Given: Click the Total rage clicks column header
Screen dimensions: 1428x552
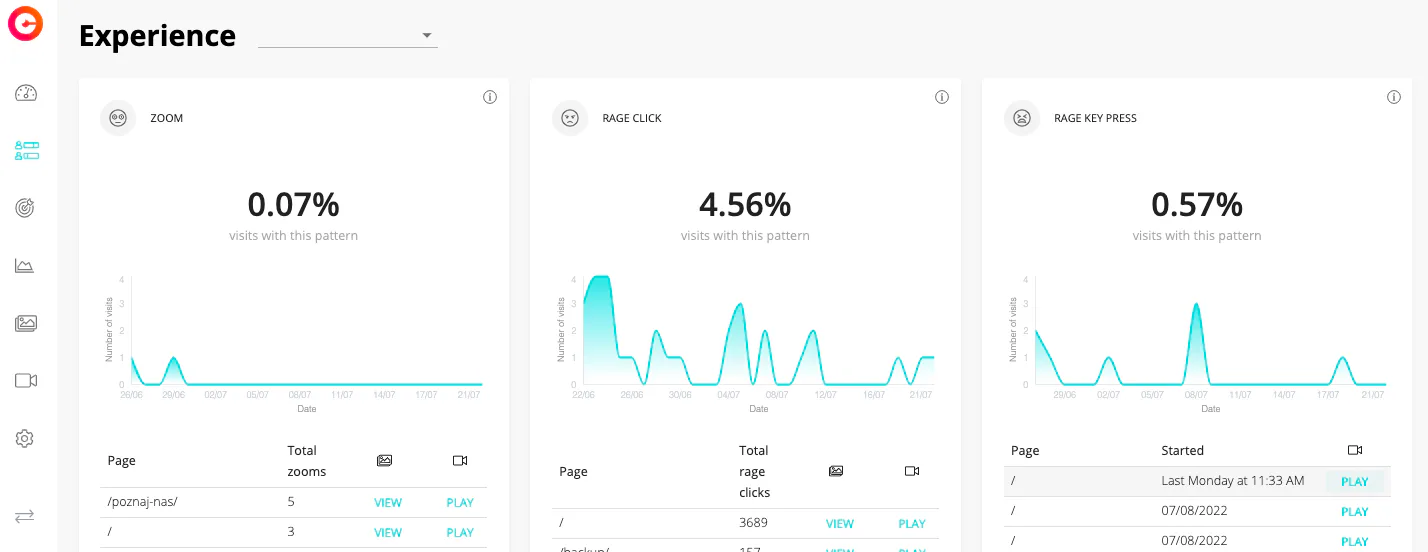Looking at the screenshot, I should pos(755,471).
